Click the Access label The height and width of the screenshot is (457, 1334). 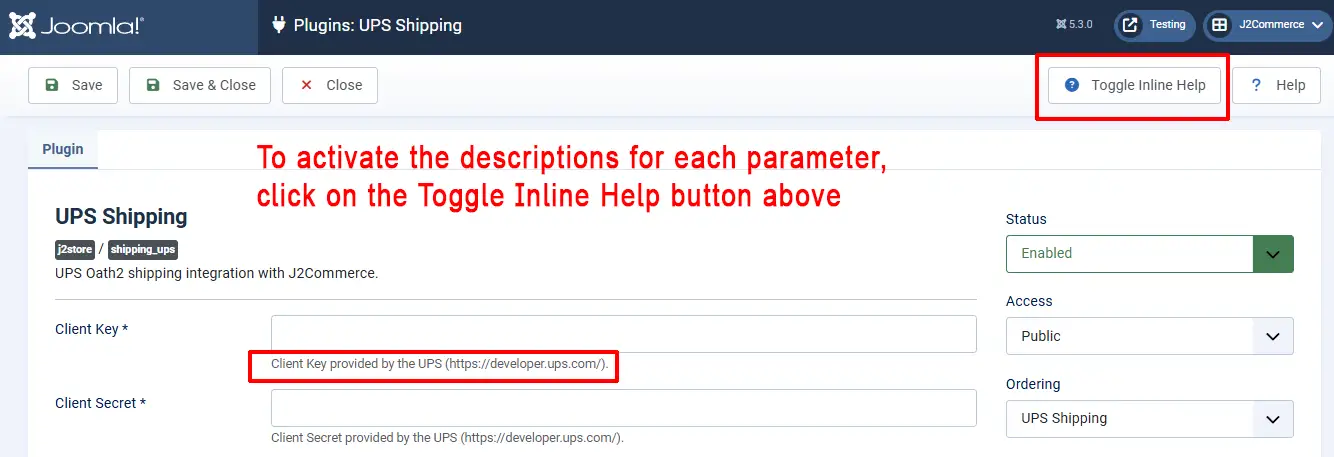click(x=1029, y=301)
